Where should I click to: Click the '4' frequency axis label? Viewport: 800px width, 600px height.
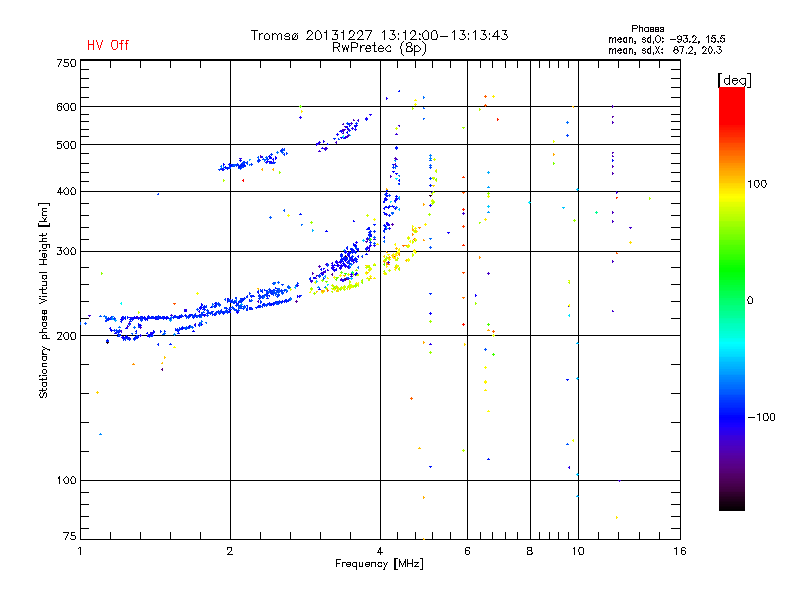point(380,551)
